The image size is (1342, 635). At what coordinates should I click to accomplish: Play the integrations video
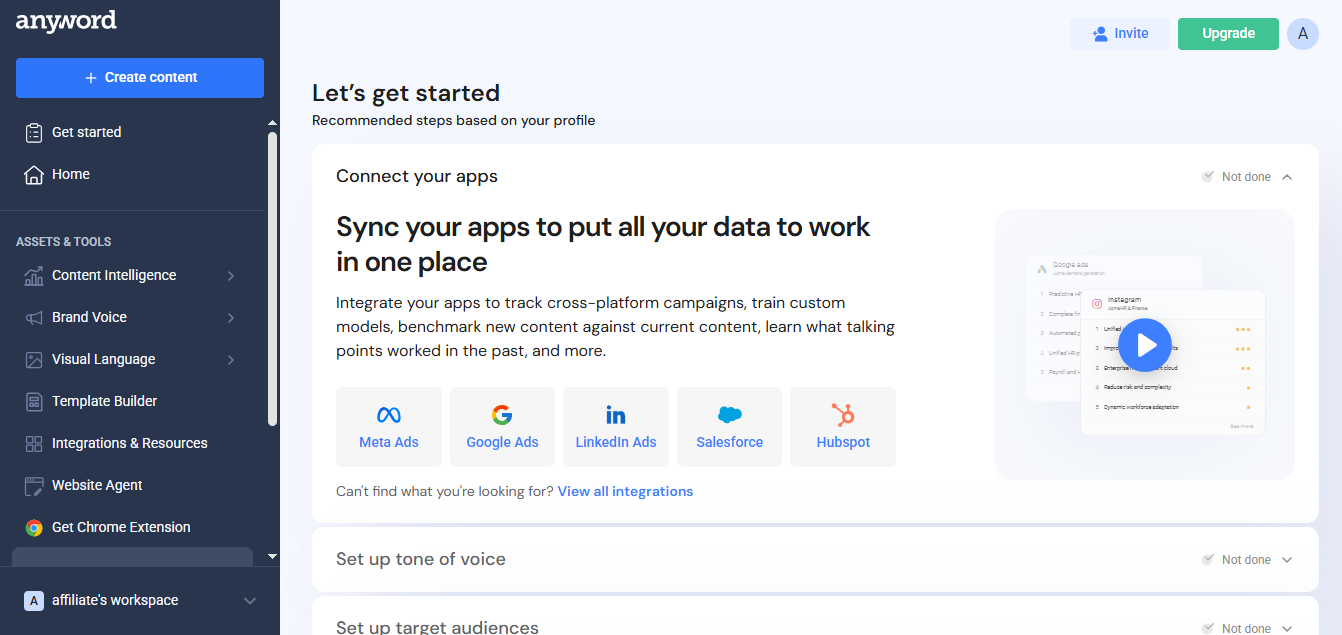(1145, 345)
